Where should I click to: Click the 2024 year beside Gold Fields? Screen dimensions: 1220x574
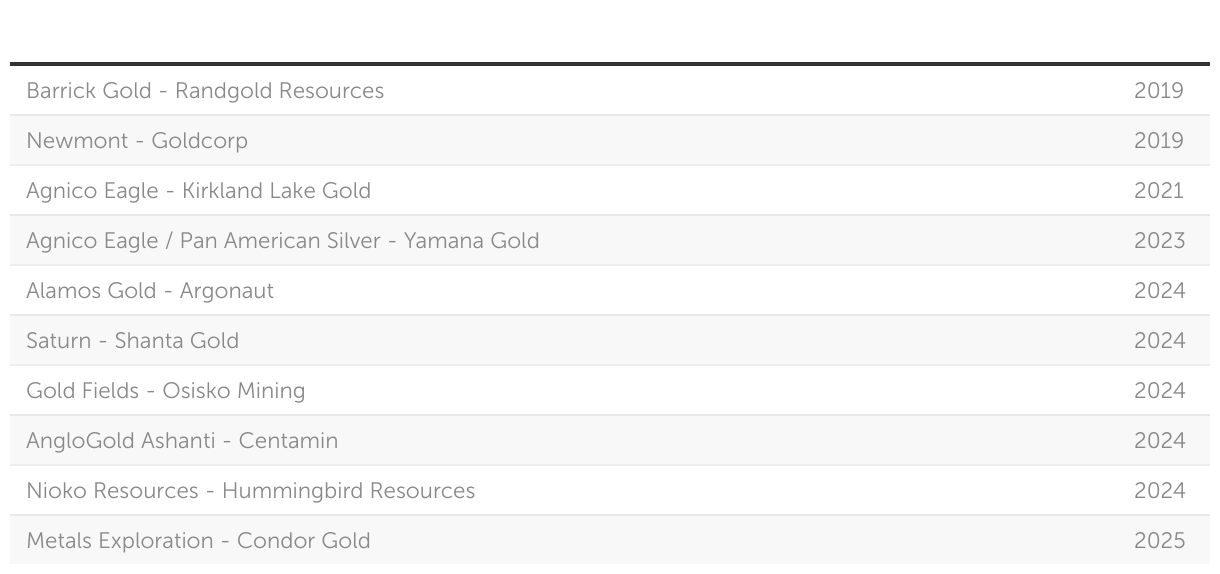click(x=1159, y=391)
